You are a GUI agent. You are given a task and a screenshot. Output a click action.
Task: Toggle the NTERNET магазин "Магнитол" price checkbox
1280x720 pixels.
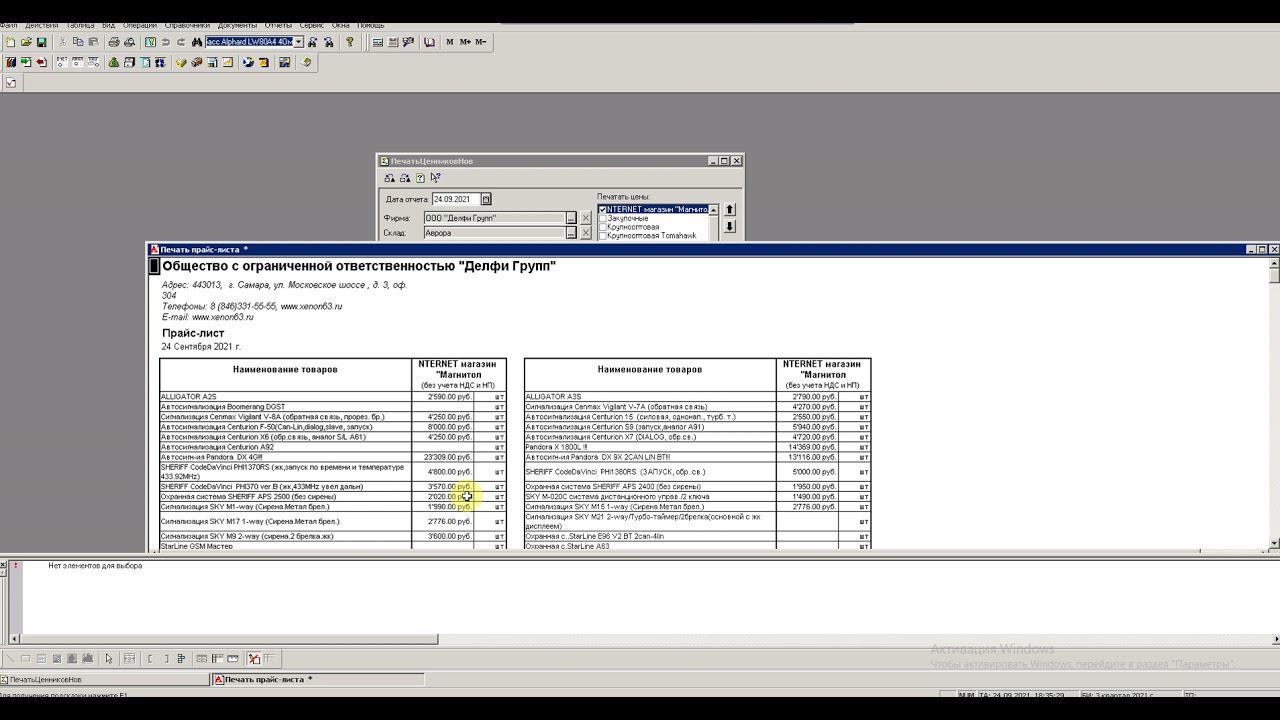602,210
